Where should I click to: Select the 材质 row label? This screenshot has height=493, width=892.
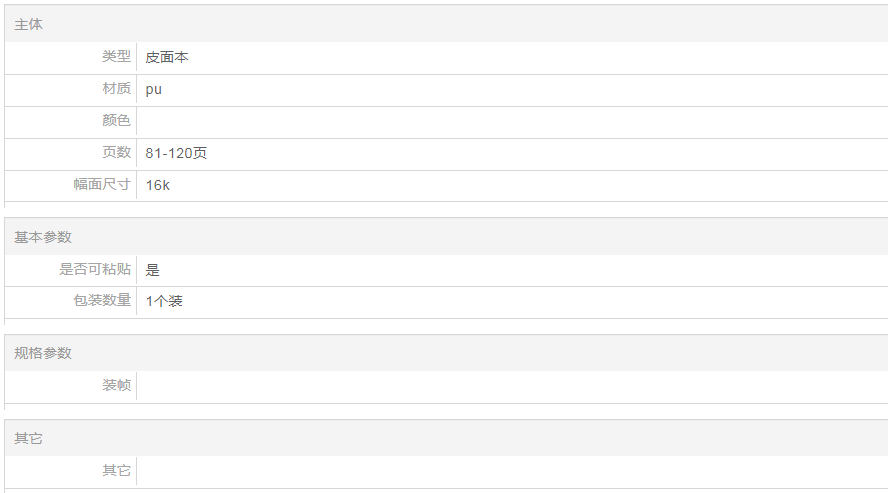(116, 89)
